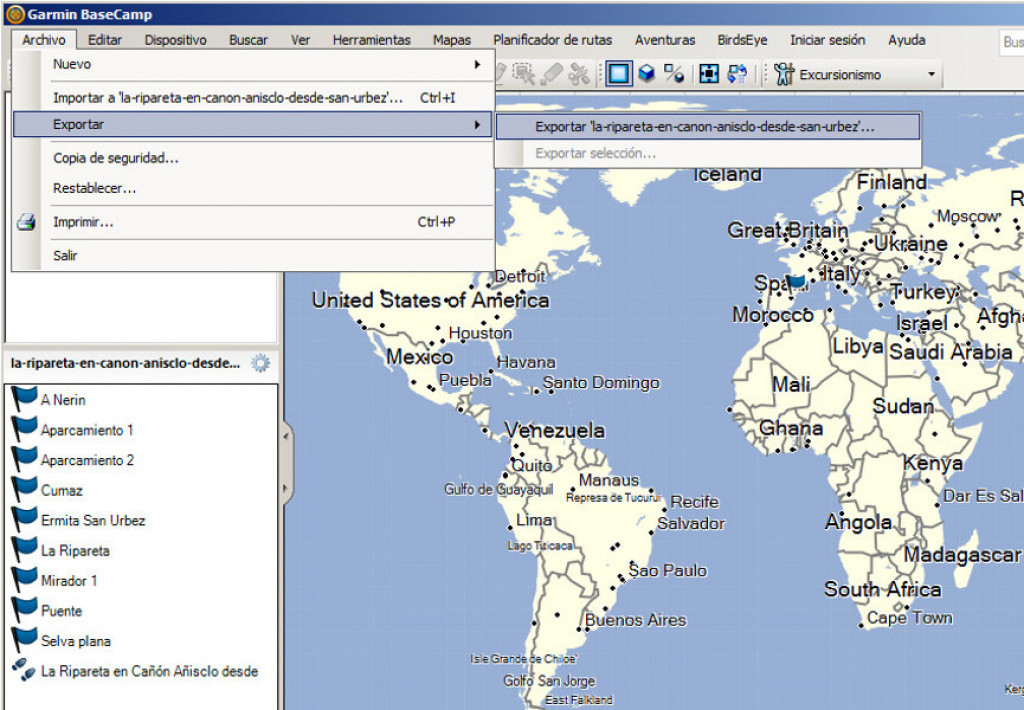Choose Salir to exit BaseCamp
This screenshot has height=710, width=1024.
[x=251, y=255]
